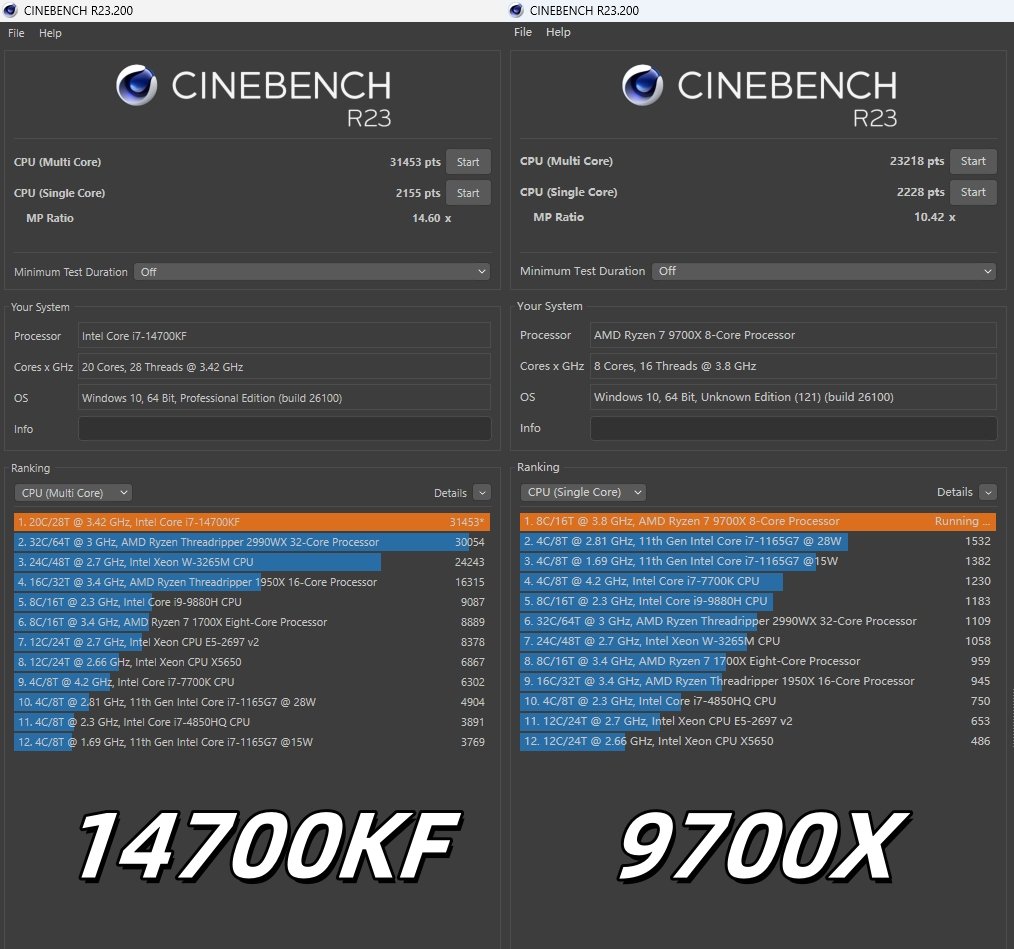
Task: Select i7-7700K row scoring 6302
Action: [x=252, y=682]
